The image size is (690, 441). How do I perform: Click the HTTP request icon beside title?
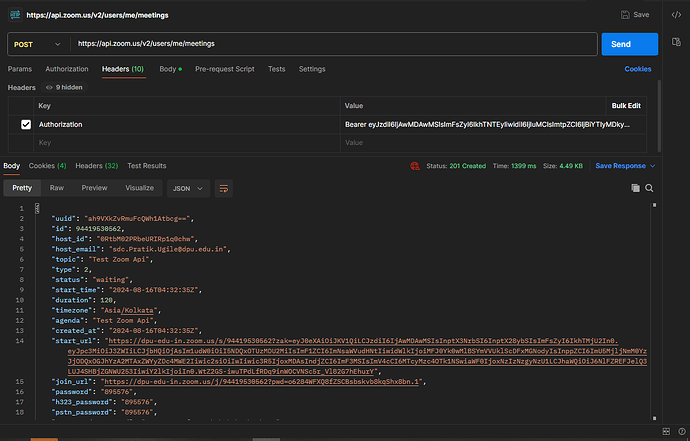click(x=17, y=15)
